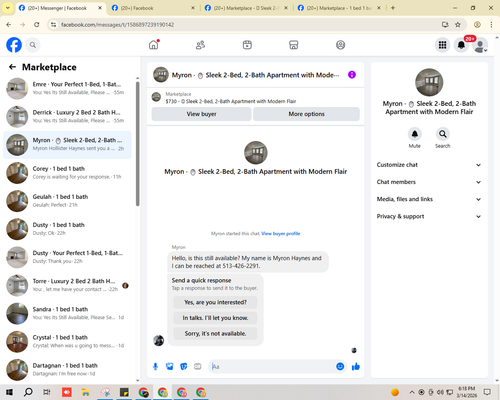Go to the Home feed icon

154,45
